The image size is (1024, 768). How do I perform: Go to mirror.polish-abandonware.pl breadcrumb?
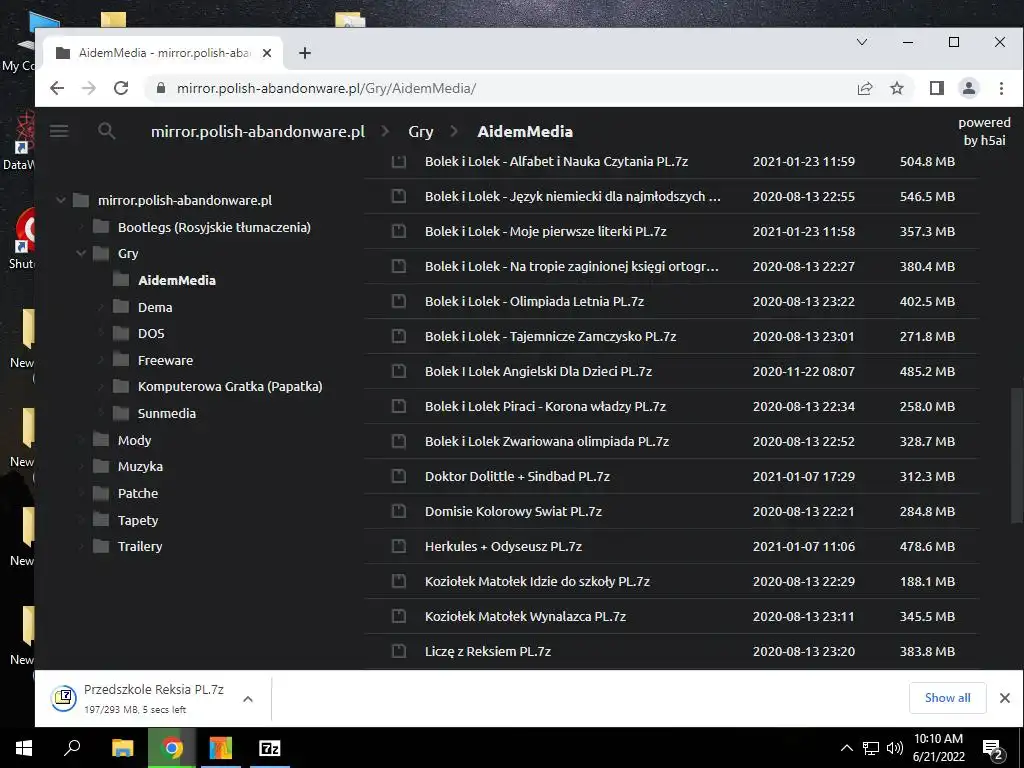tap(258, 131)
